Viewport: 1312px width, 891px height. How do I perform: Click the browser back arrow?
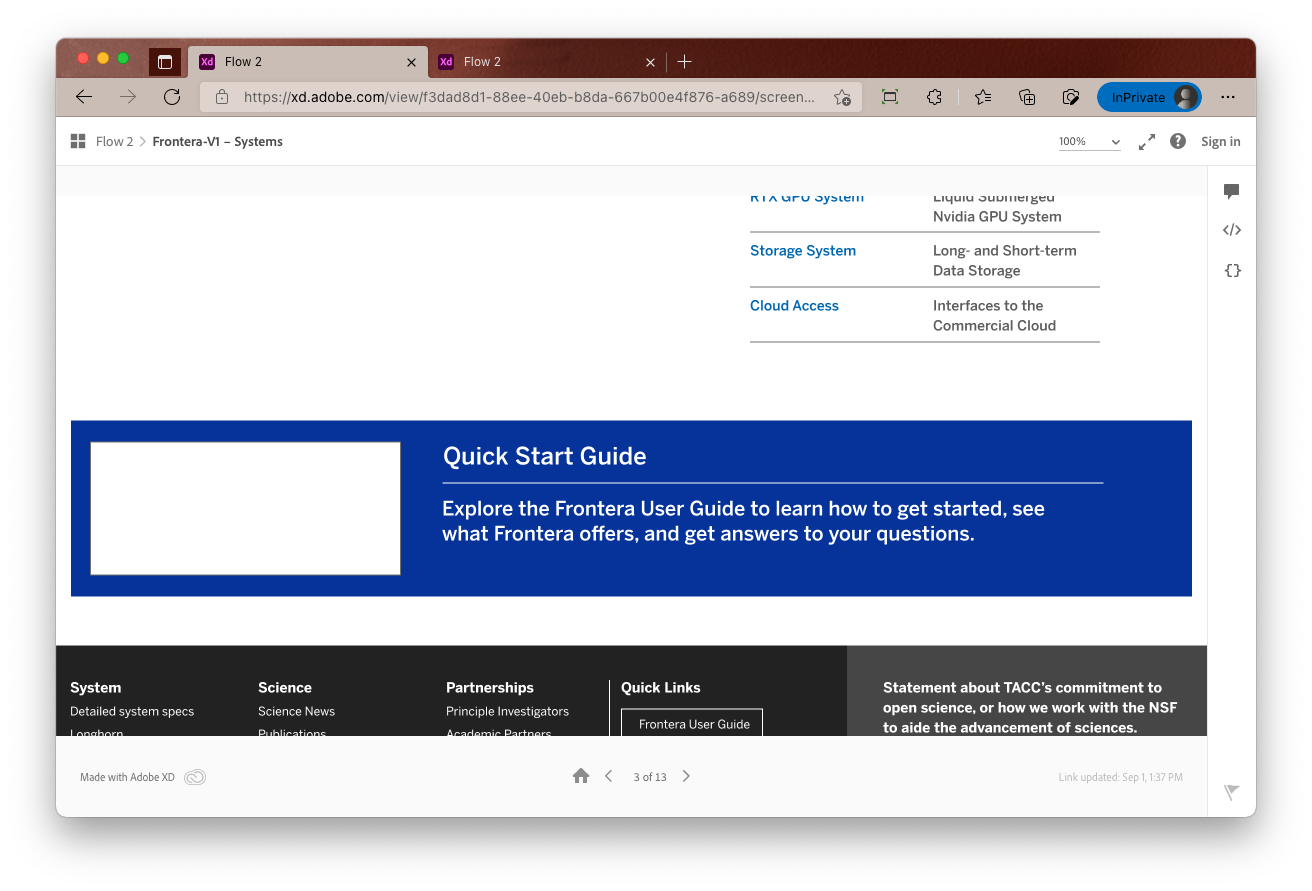point(84,97)
